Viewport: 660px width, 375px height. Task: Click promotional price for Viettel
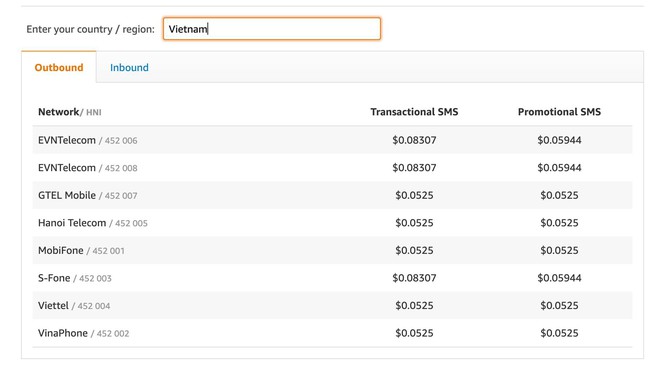pyautogui.click(x=559, y=306)
